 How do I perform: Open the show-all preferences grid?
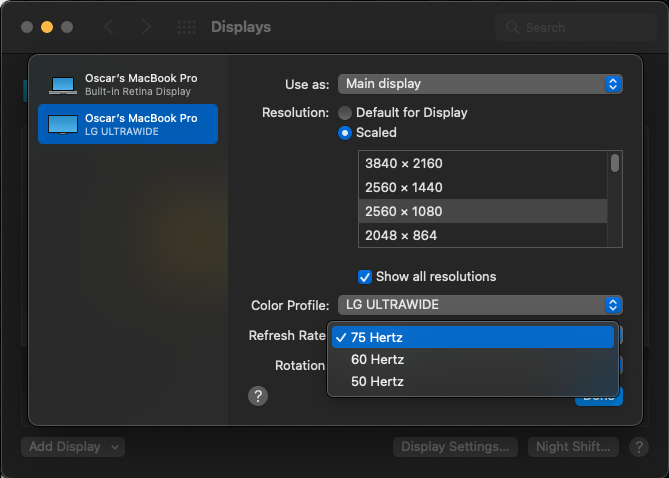click(x=187, y=27)
